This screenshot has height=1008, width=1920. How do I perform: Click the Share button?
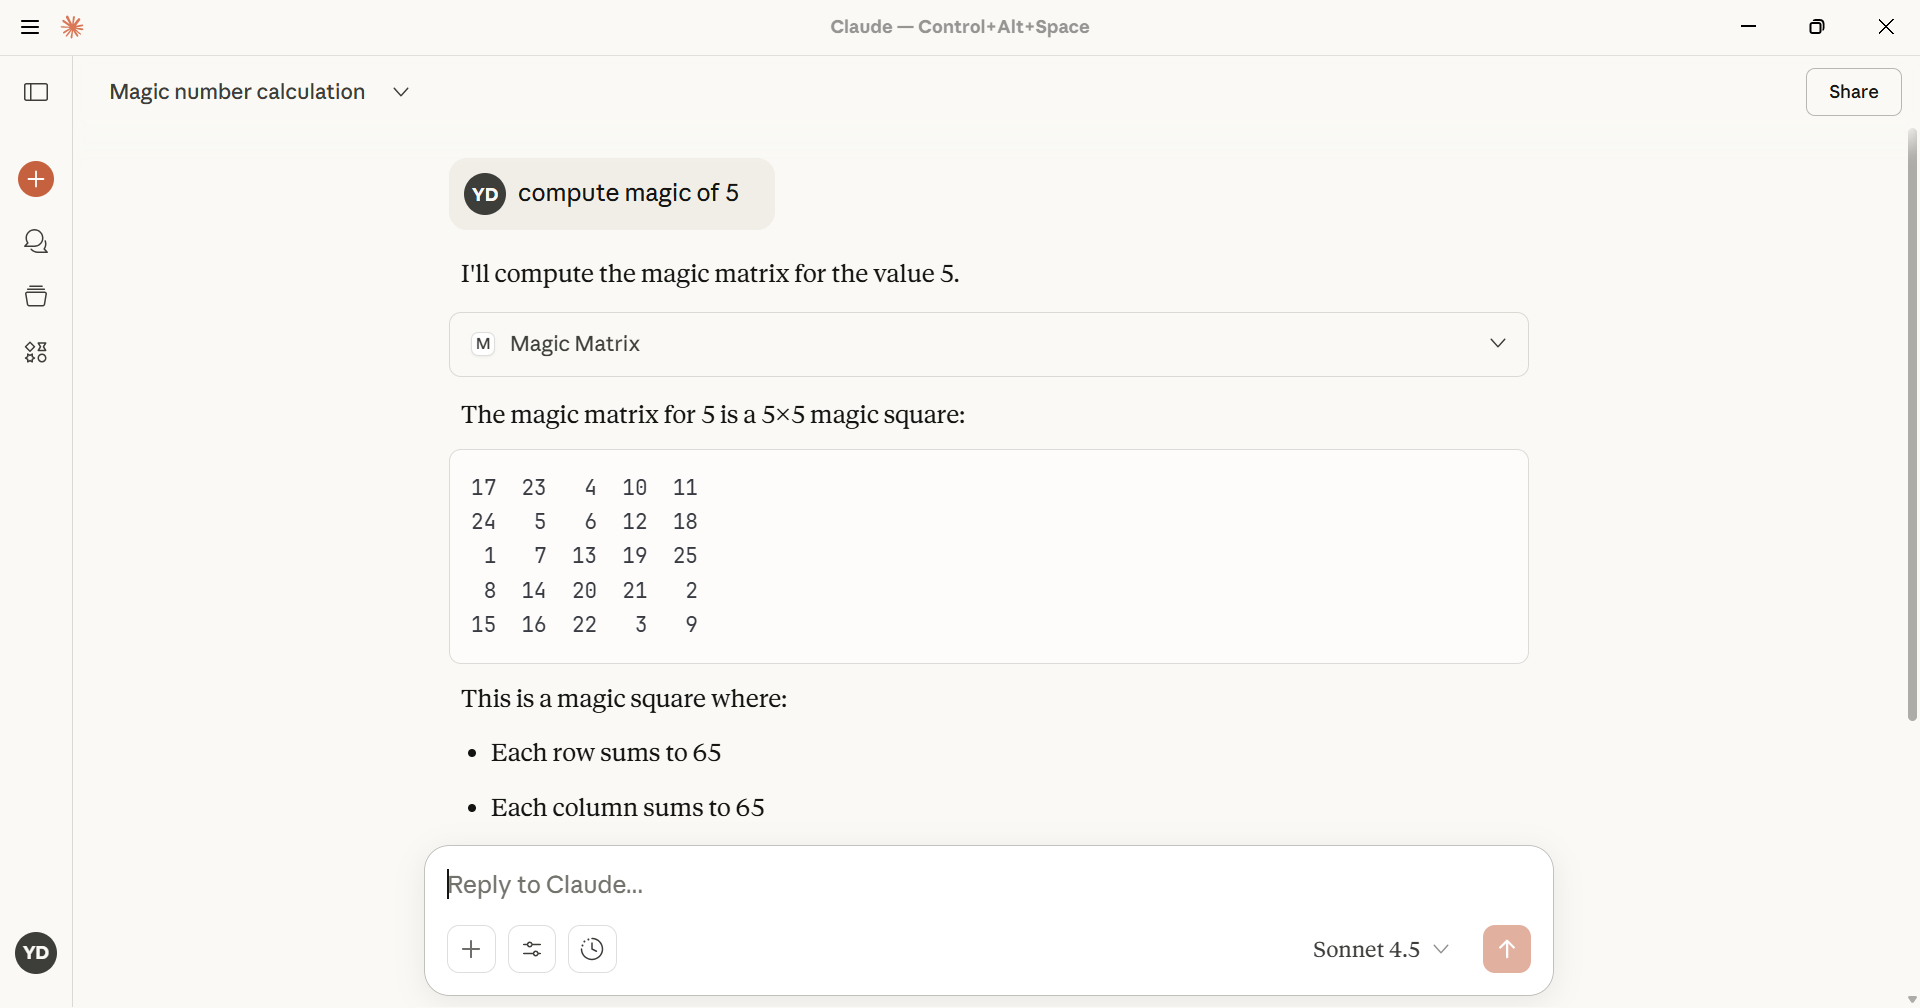pos(1853,92)
